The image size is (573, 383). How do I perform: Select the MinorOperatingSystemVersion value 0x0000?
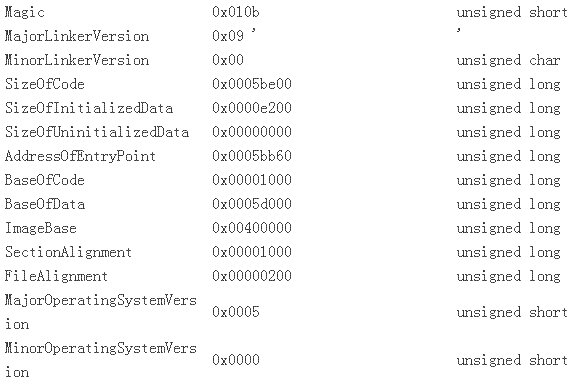point(236,360)
